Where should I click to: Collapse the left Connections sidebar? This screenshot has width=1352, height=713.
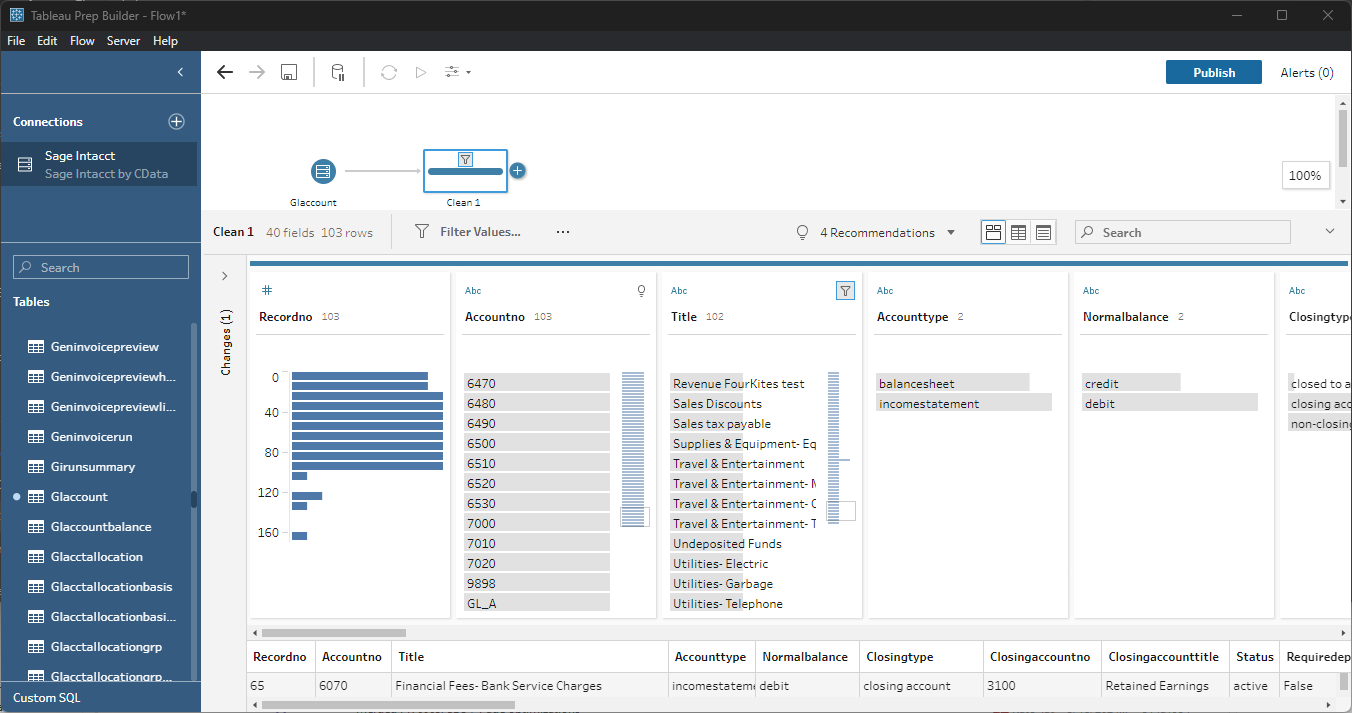pos(180,72)
